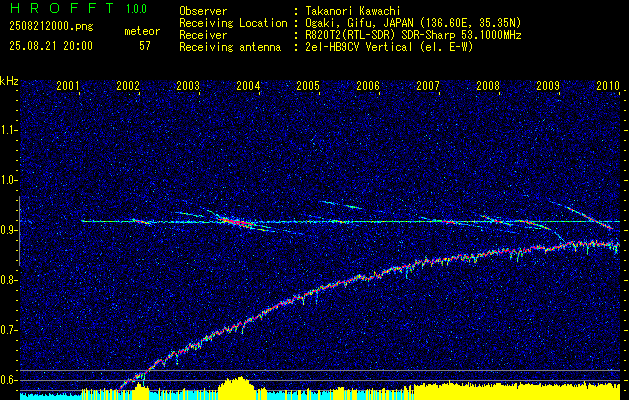Image resolution: width=629 pixels, height=400 pixels.
Task: Select the file name 2508212000.png
Action: (51, 27)
